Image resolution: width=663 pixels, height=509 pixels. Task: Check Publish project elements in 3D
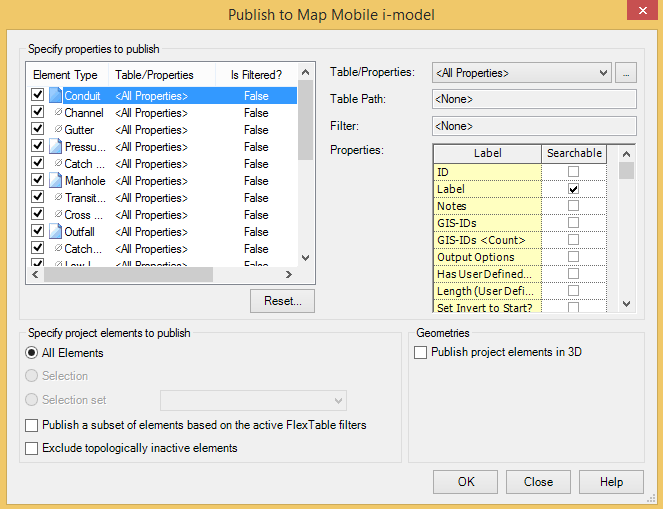point(420,352)
